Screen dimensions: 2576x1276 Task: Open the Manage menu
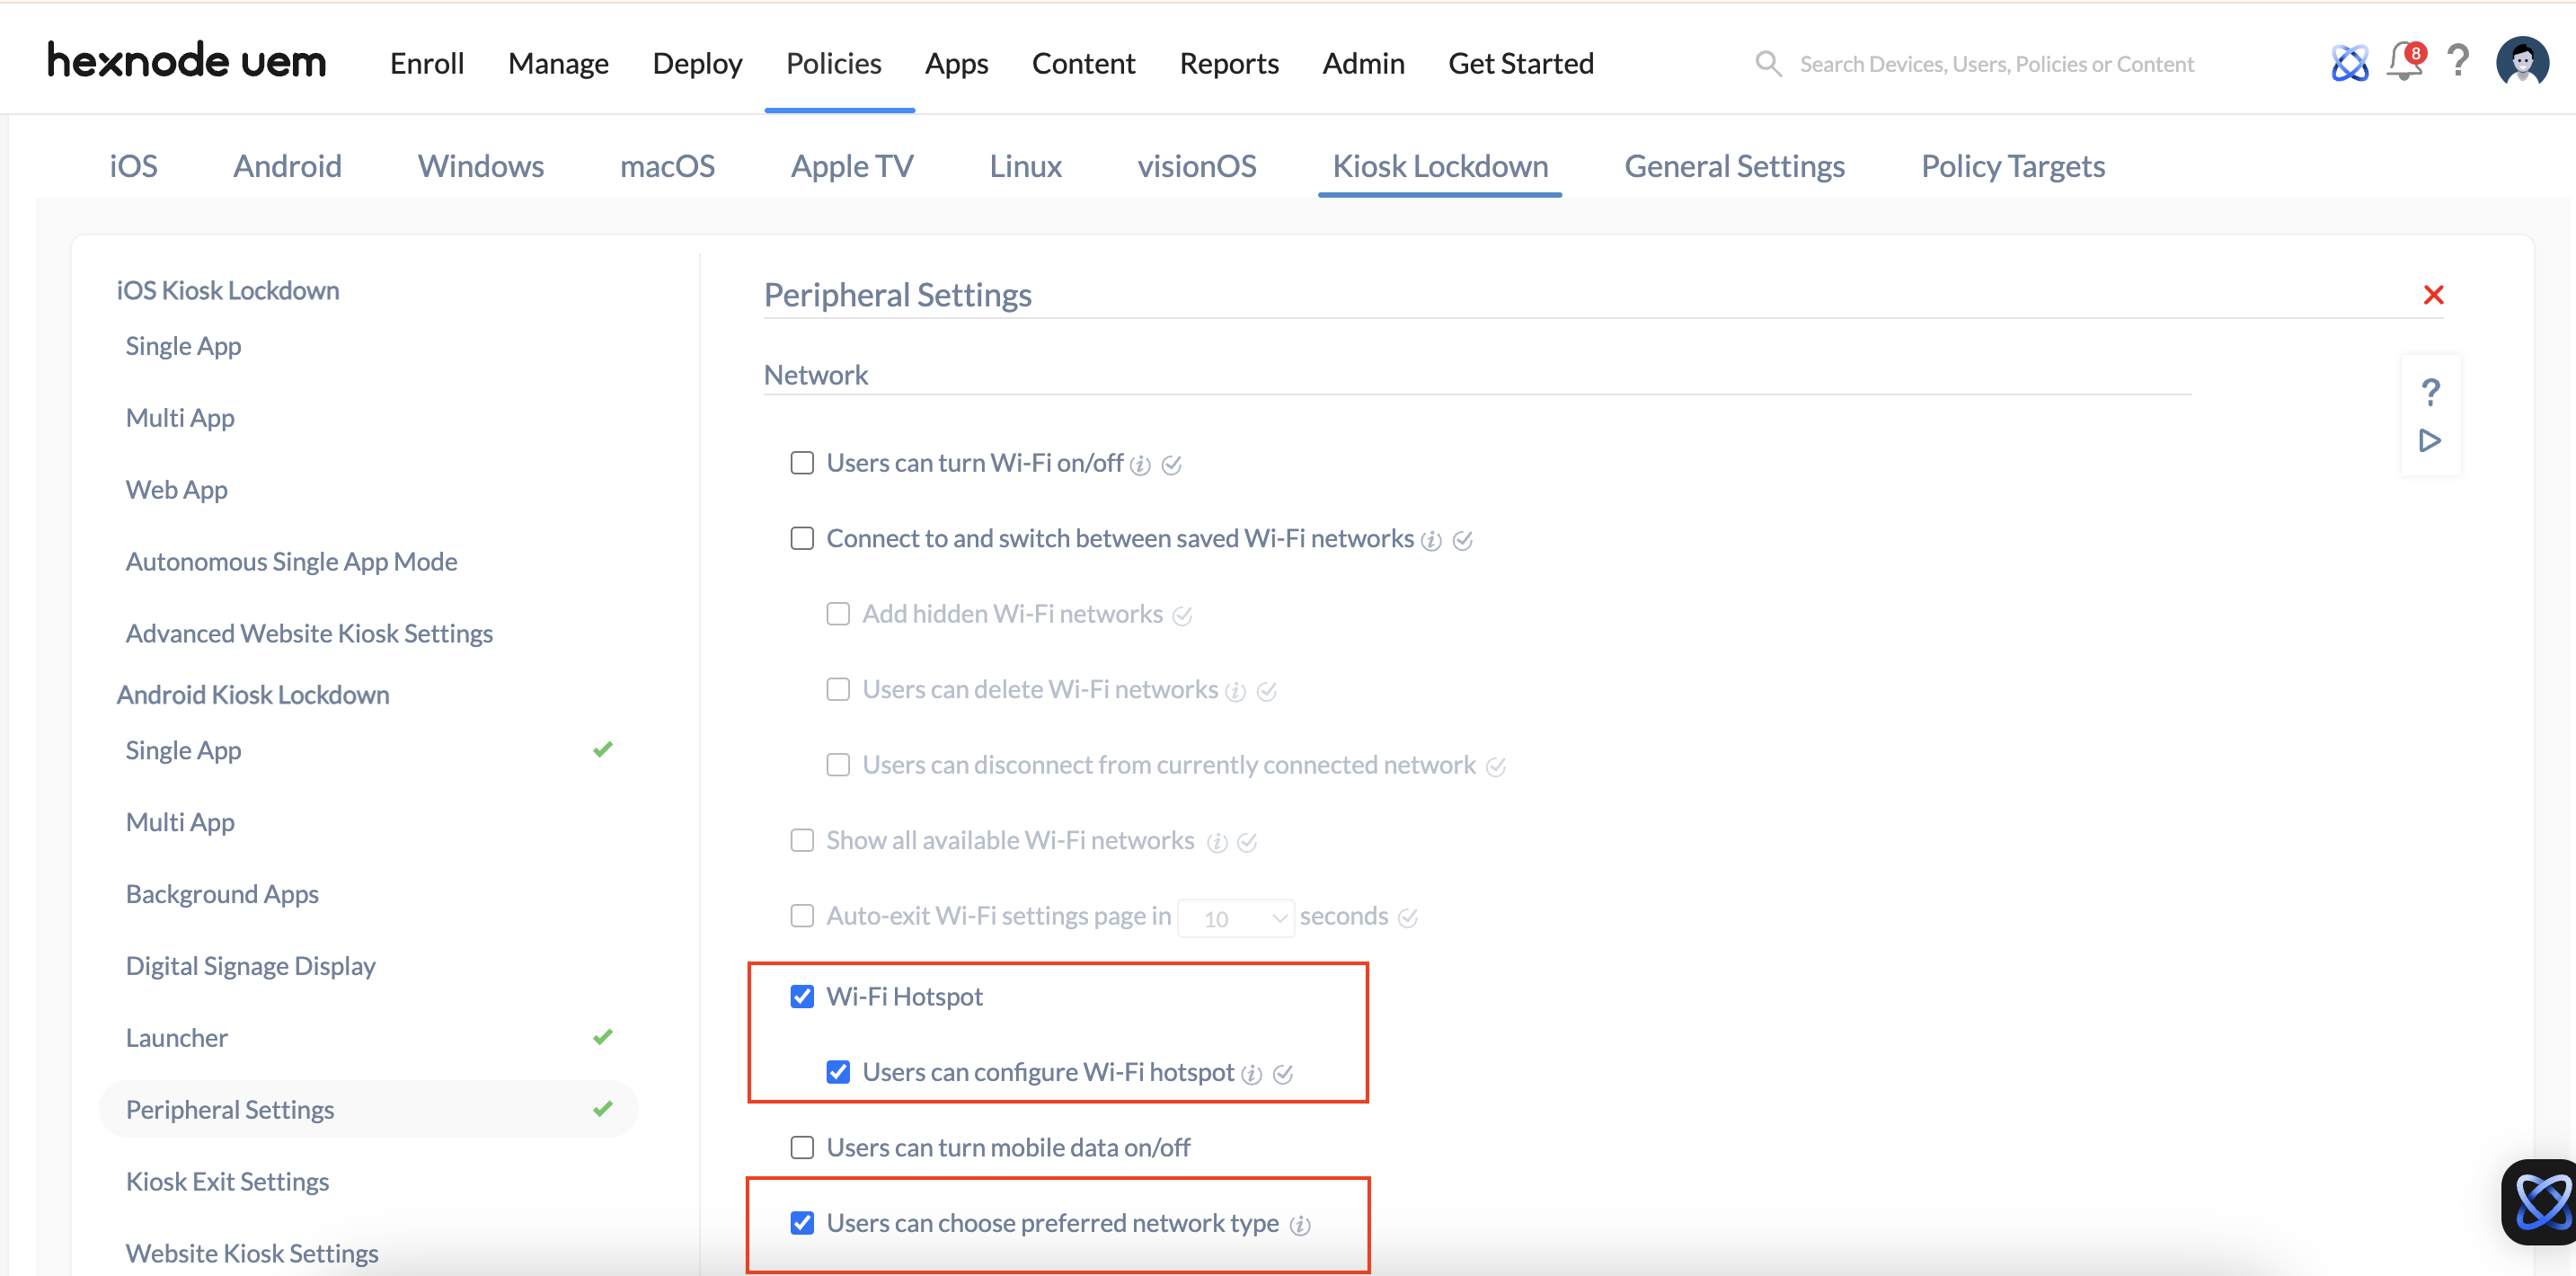coord(558,64)
